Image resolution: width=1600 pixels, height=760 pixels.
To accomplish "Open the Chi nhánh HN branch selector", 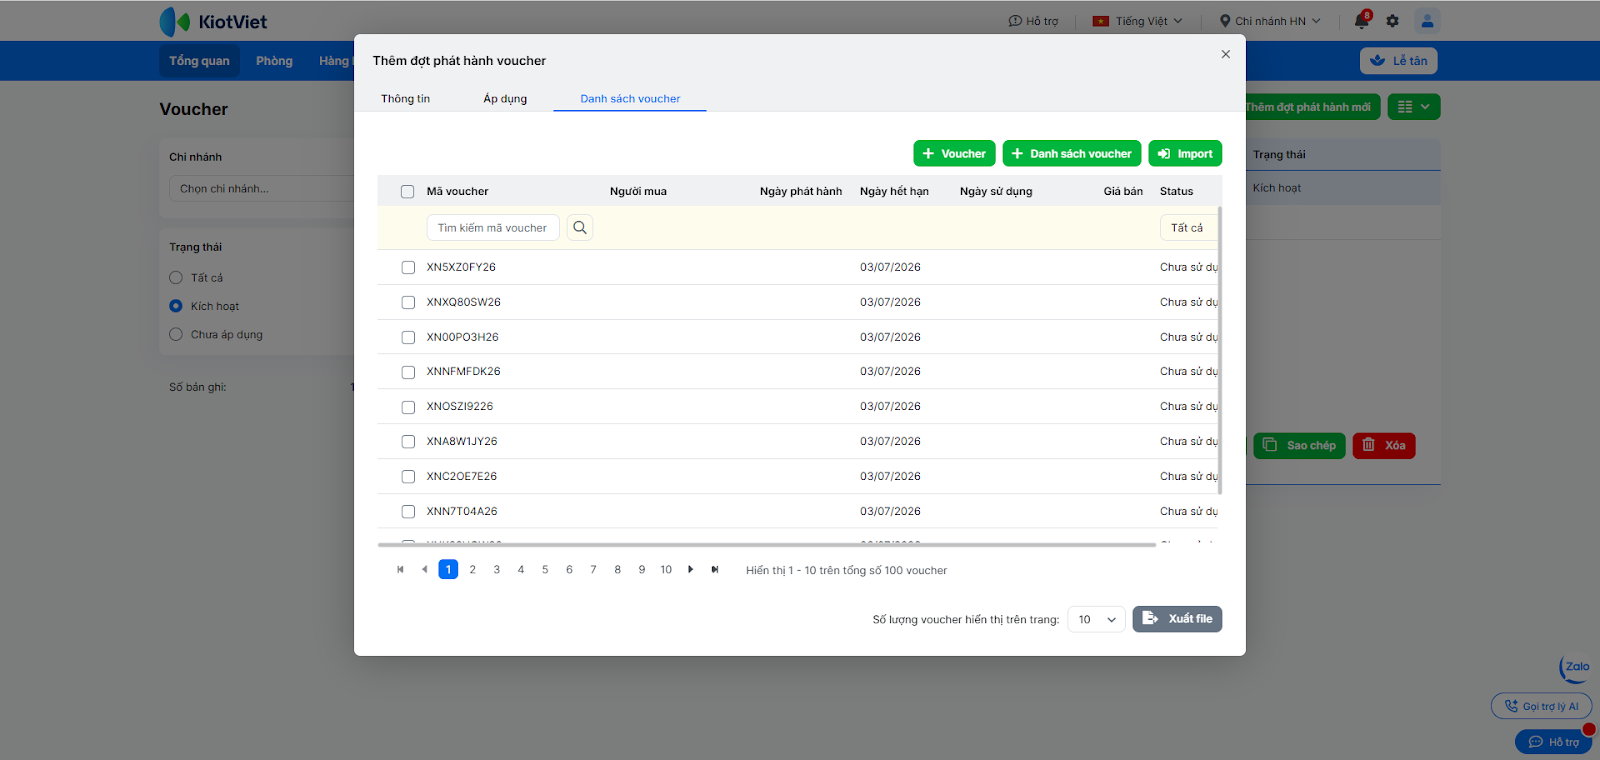I will pos(1270,21).
